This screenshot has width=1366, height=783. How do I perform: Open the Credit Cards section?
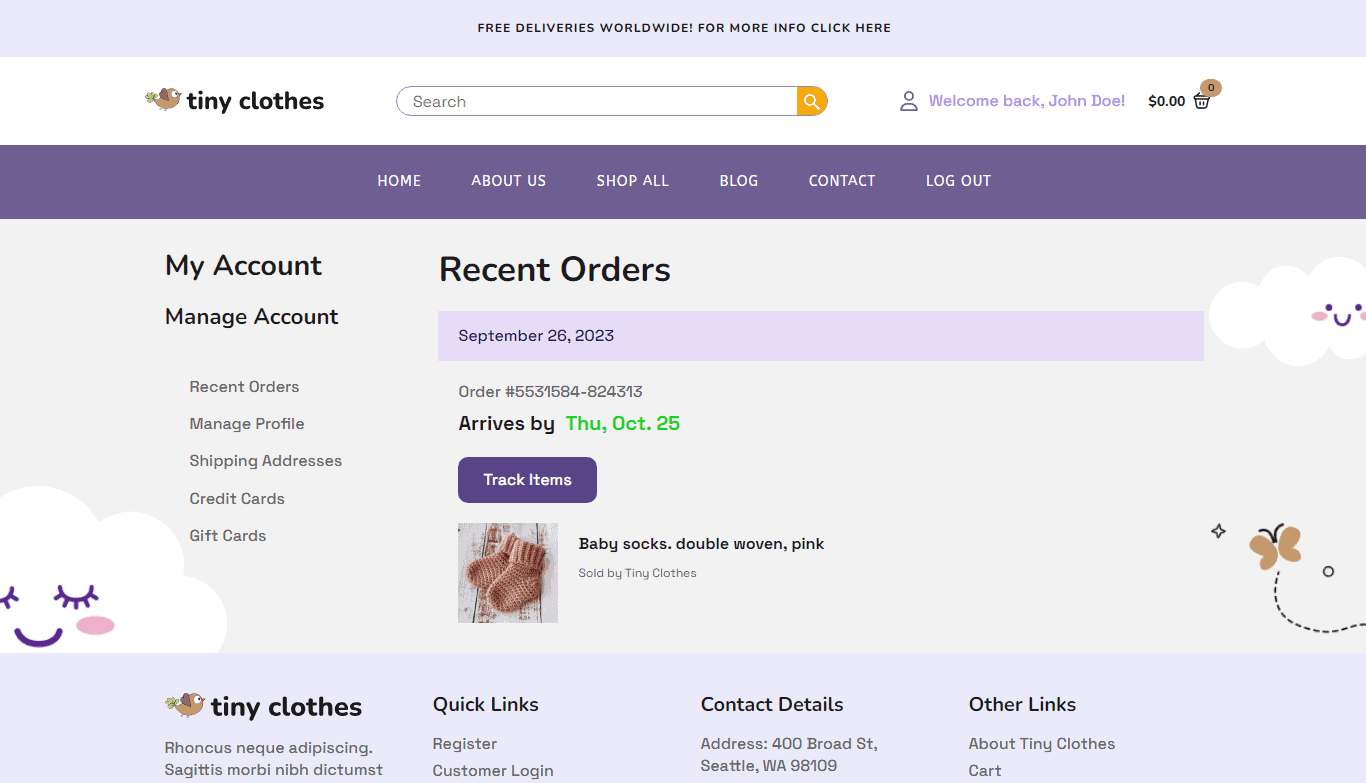pyautogui.click(x=237, y=499)
